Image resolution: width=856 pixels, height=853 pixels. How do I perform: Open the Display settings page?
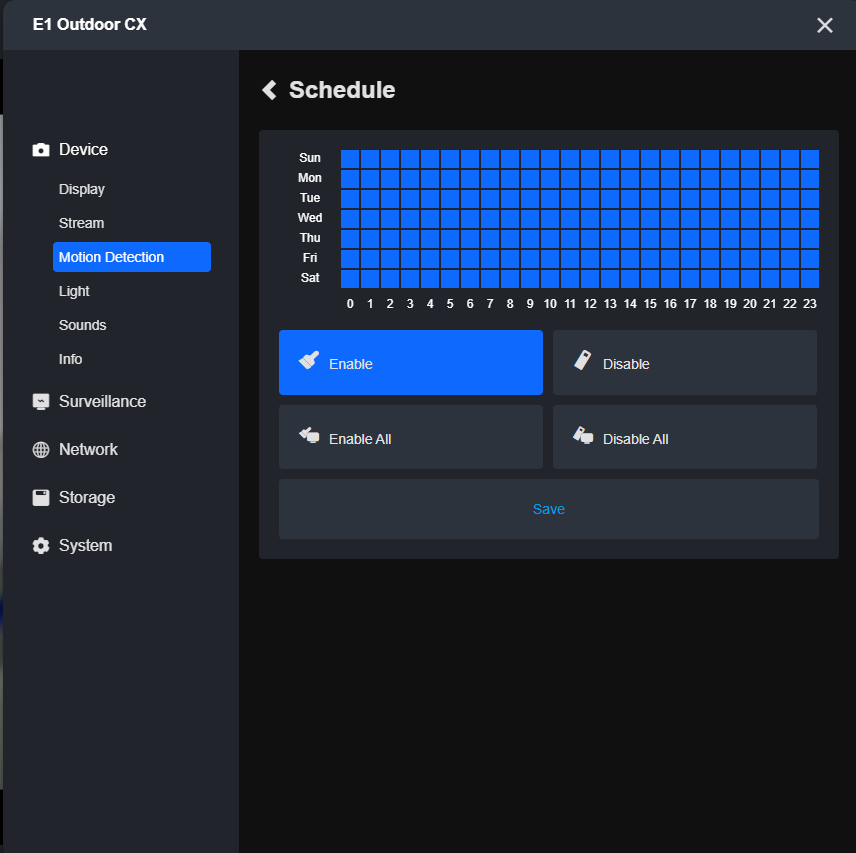point(82,189)
